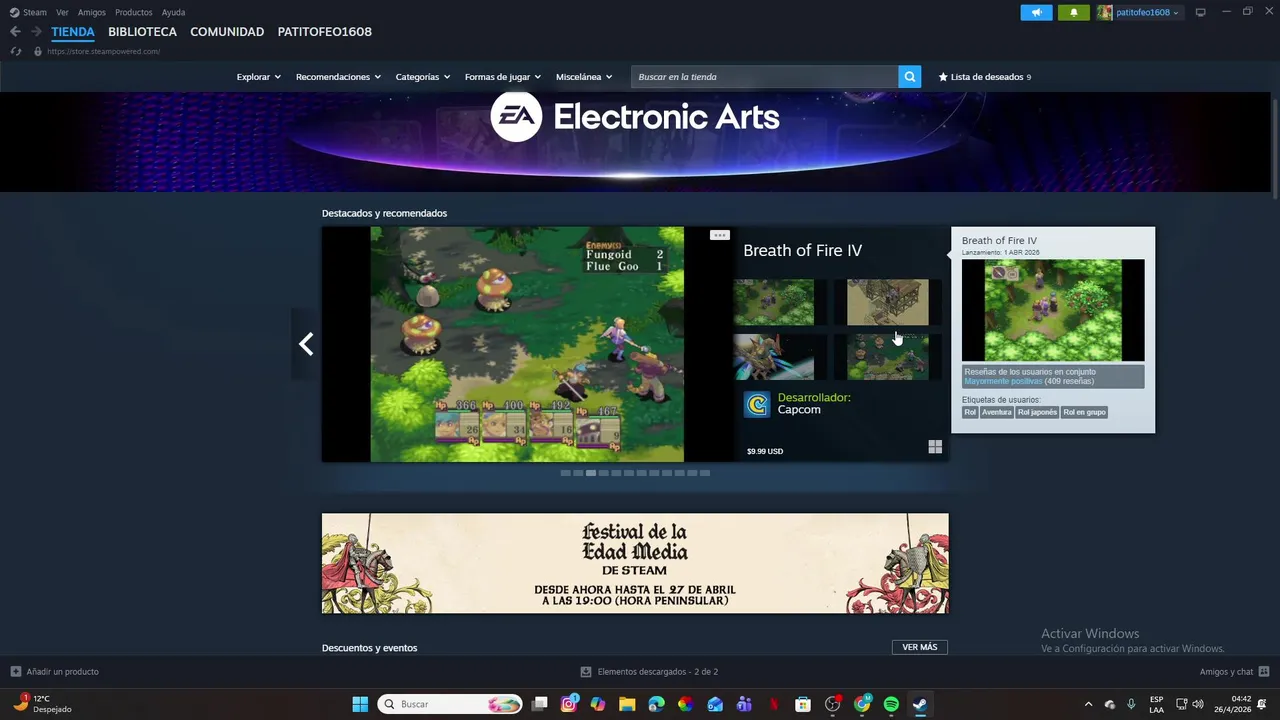Screen dimensions: 1280x720
Task: Open OBS Studio from the taskbar
Action: (832, 704)
